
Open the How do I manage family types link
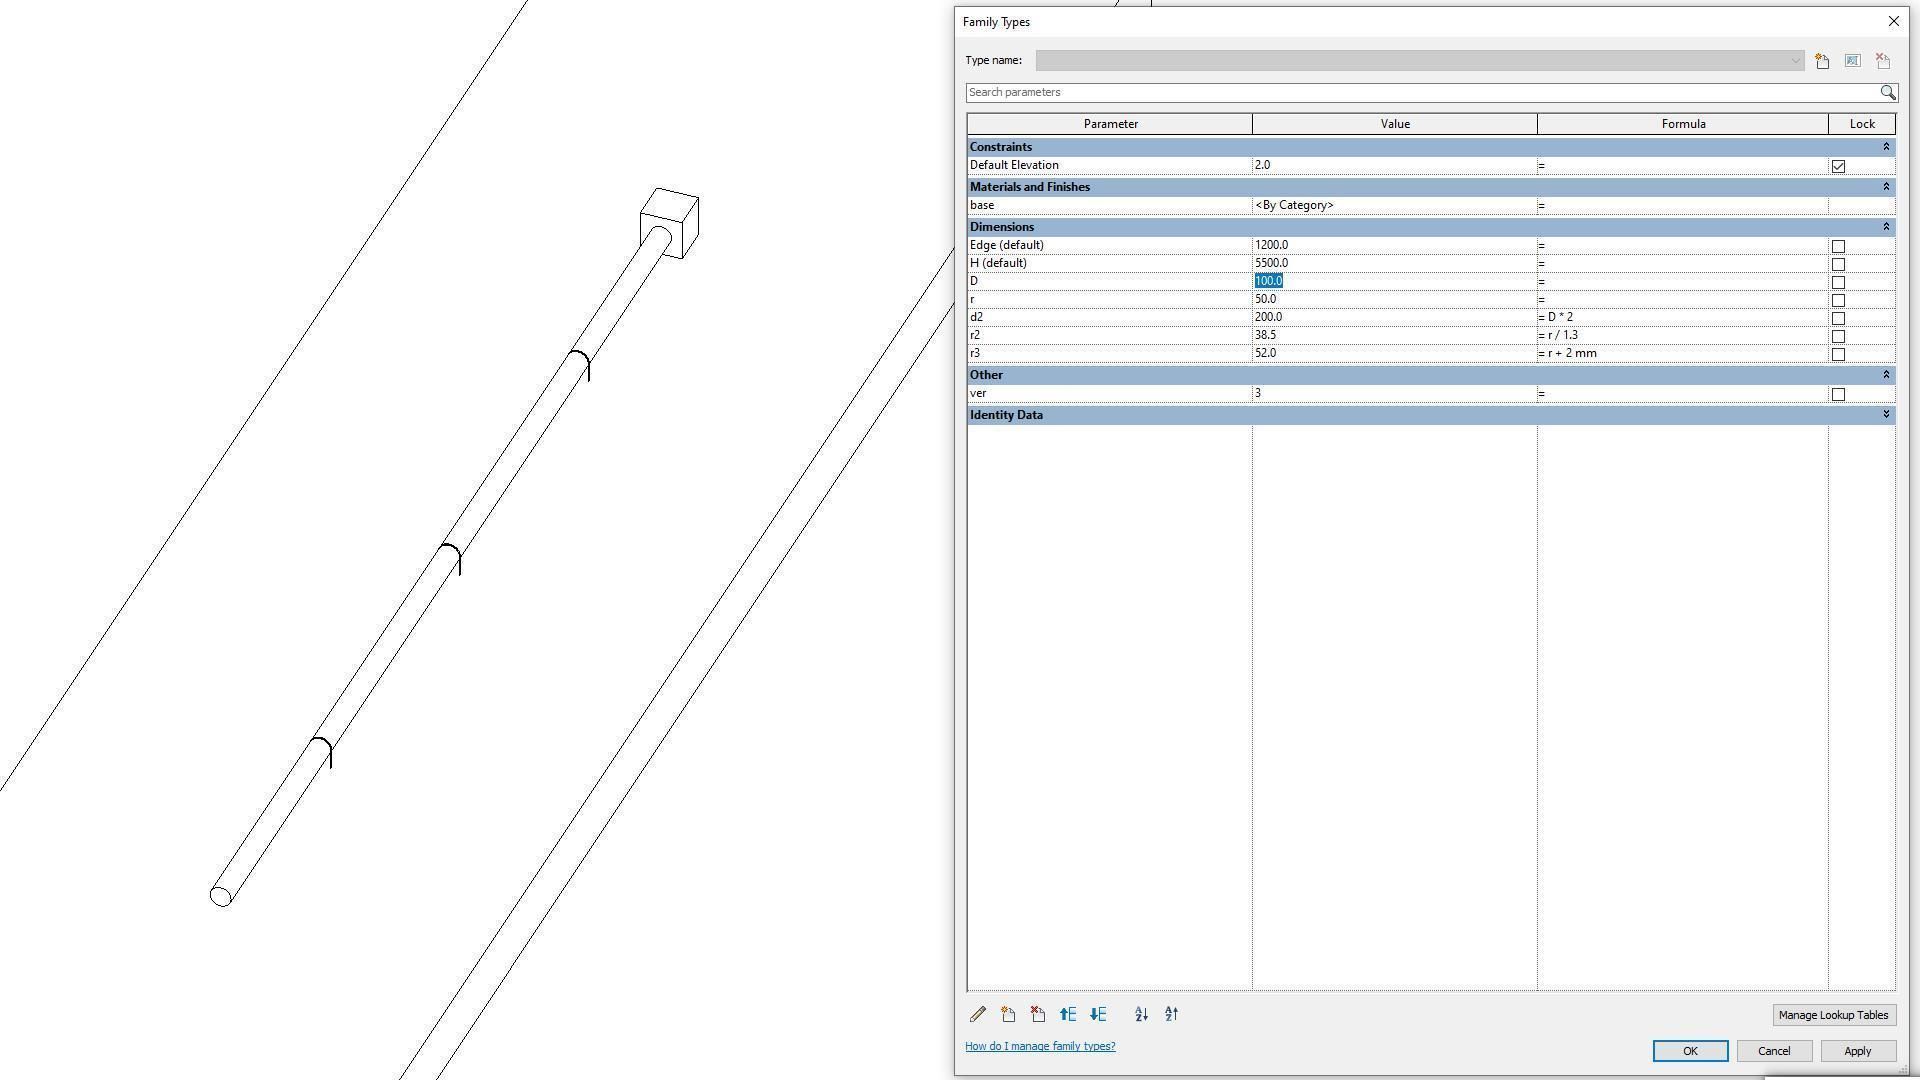(x=1040, y=1046)
